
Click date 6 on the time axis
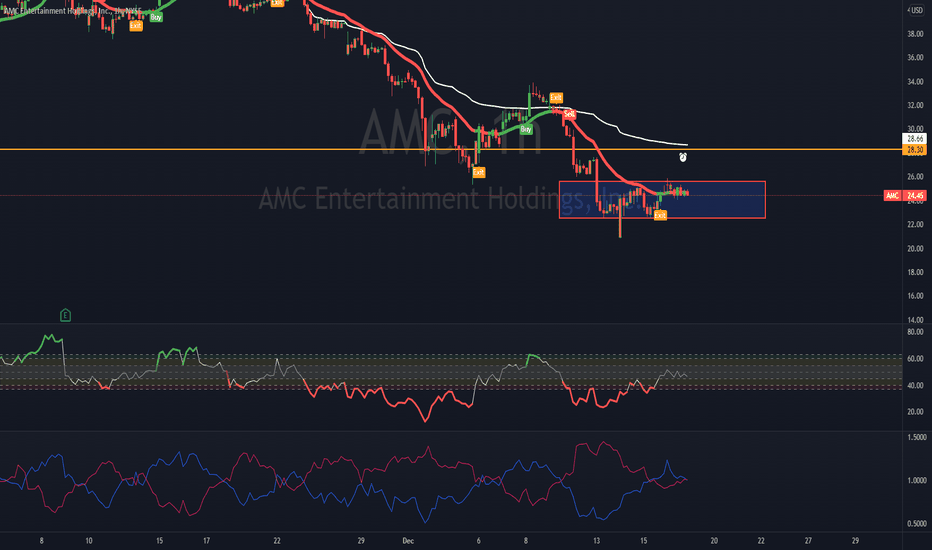click(478, 540)
